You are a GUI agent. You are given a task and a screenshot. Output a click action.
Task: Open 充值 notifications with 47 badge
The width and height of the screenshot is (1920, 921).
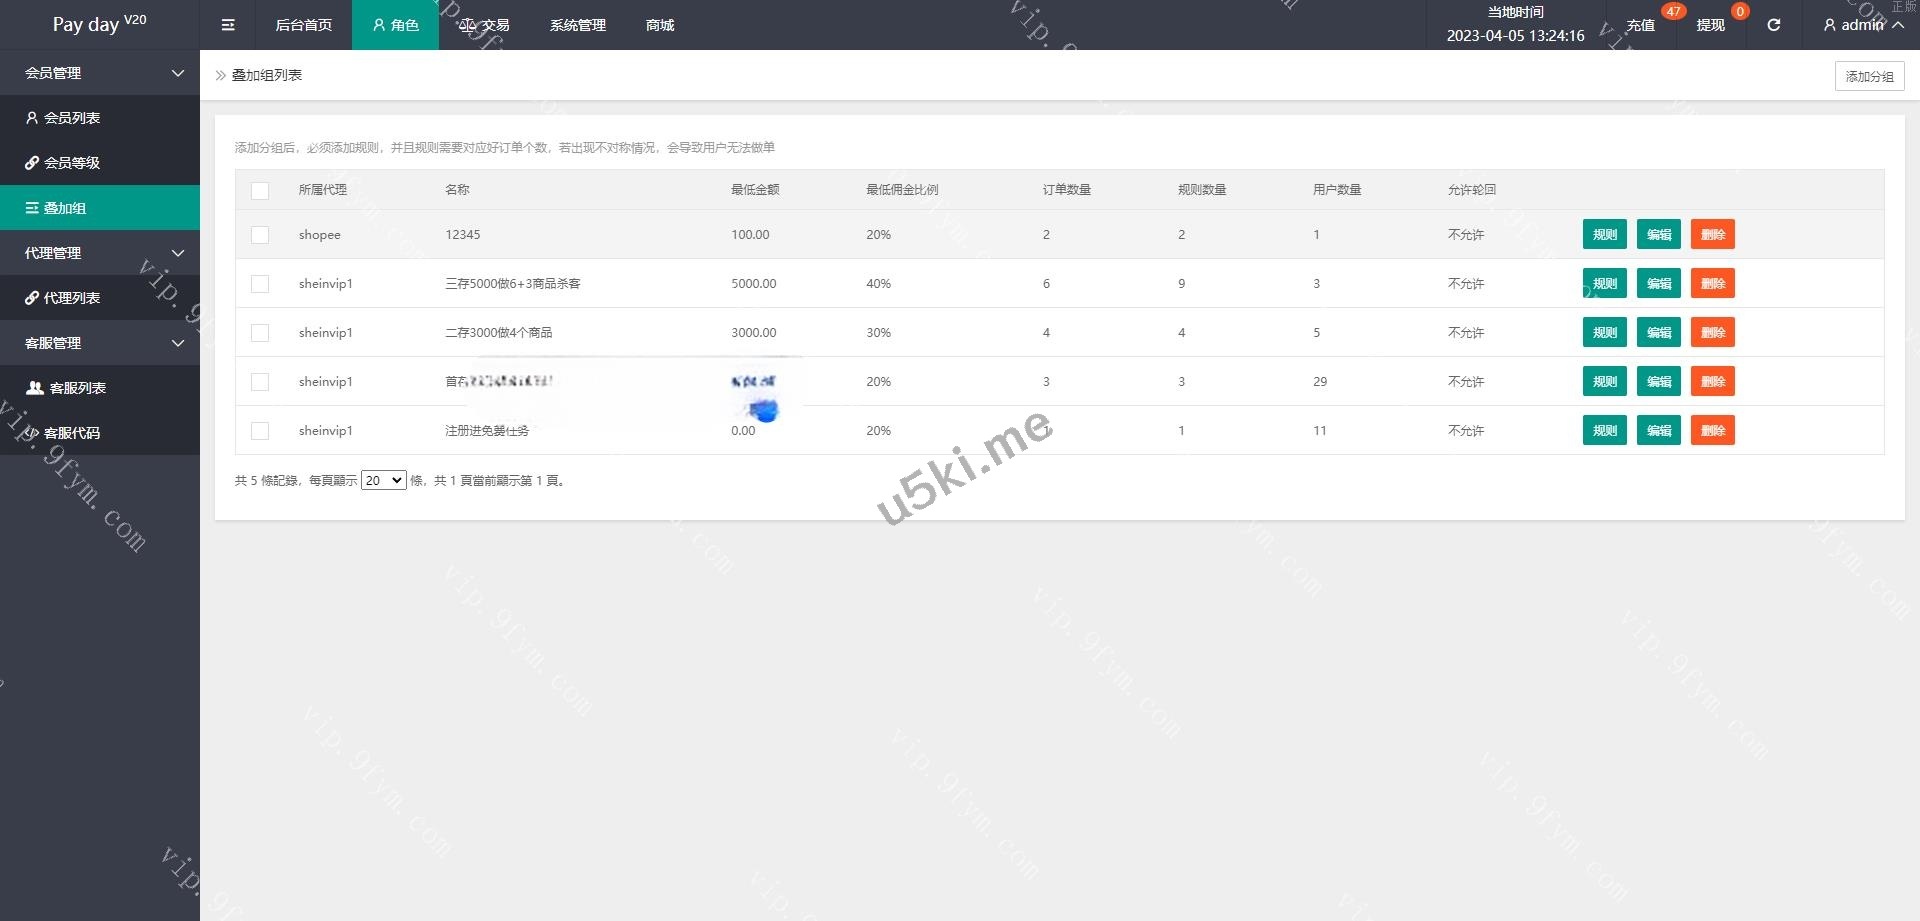pyautogui.click(x=1640, y=25)
